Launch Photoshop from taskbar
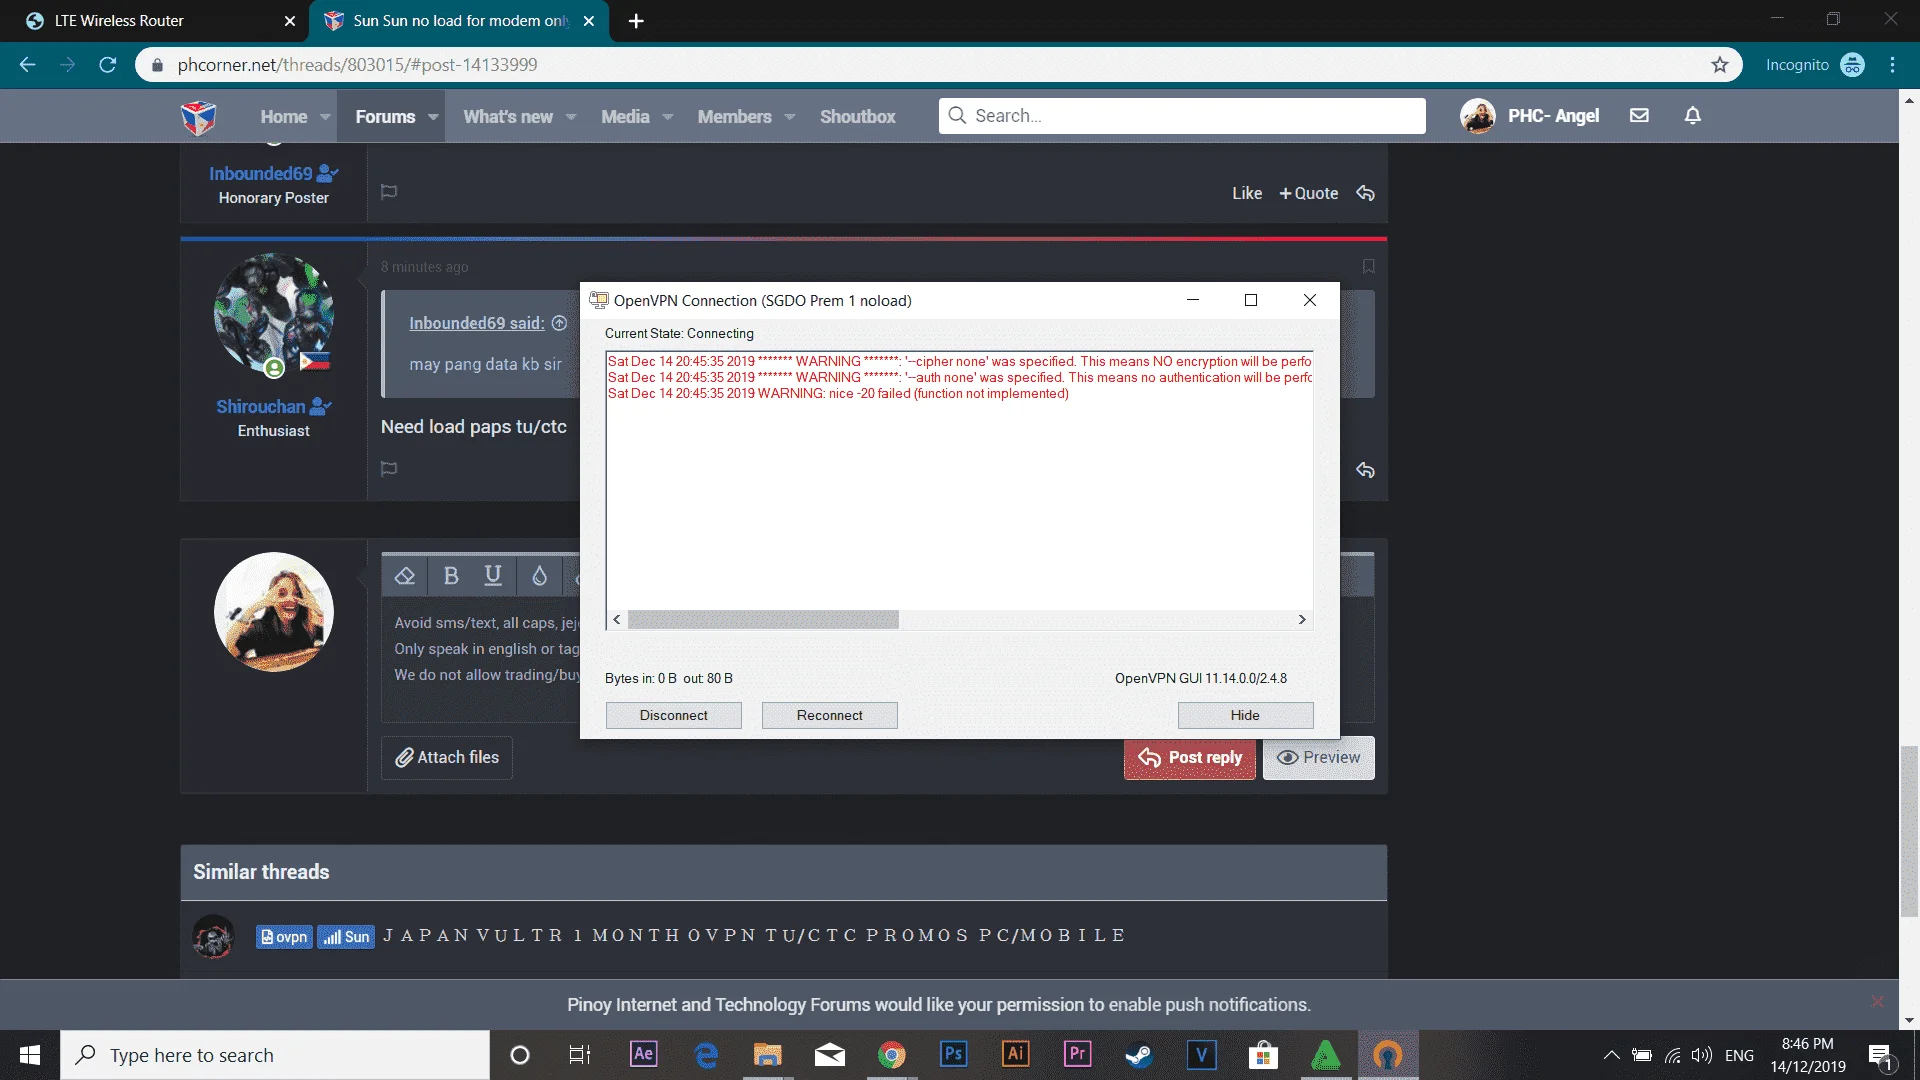Screen dimensions: 1920x1080 point(953,1055)
